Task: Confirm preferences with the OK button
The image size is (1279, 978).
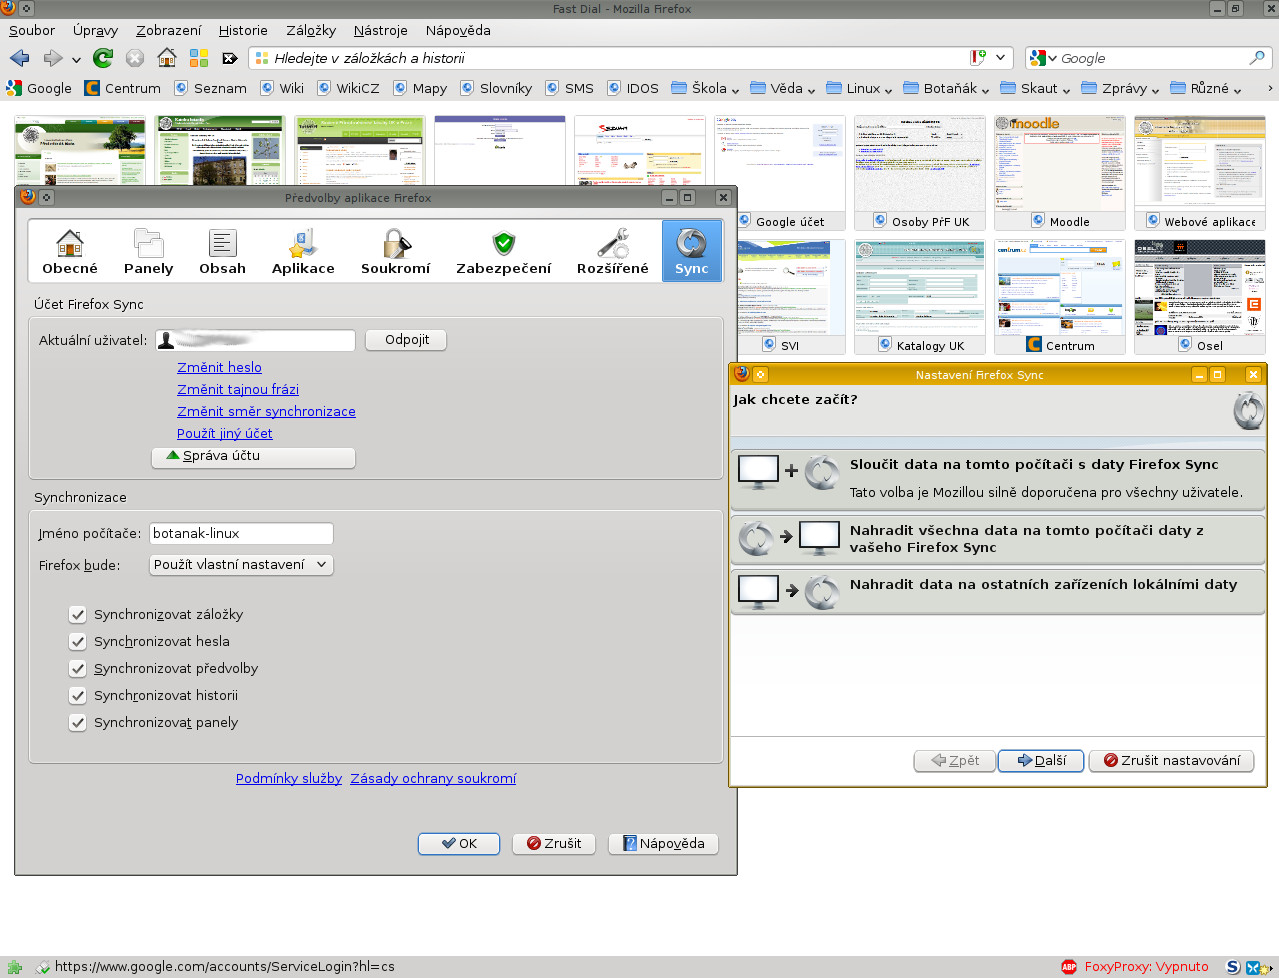Action: pyautogui.click(x=459, y=844)
